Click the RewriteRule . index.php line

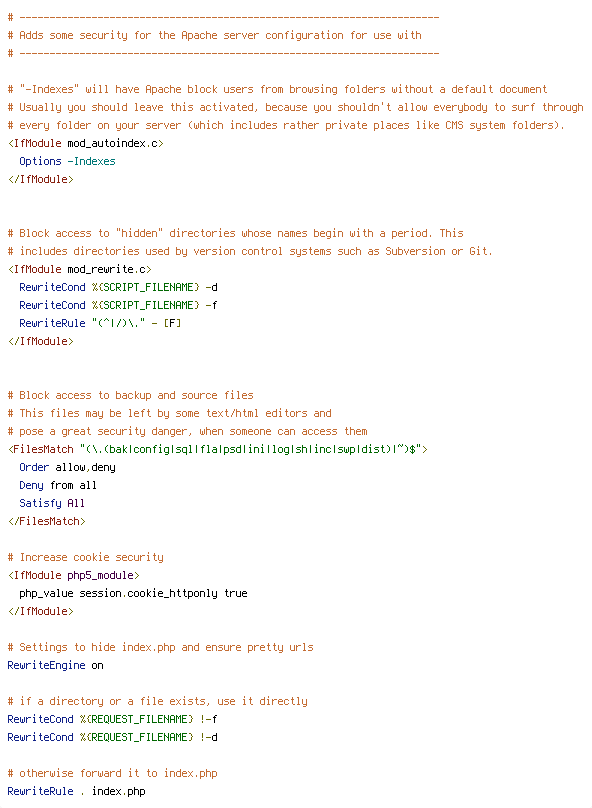(x=76, y=792)
